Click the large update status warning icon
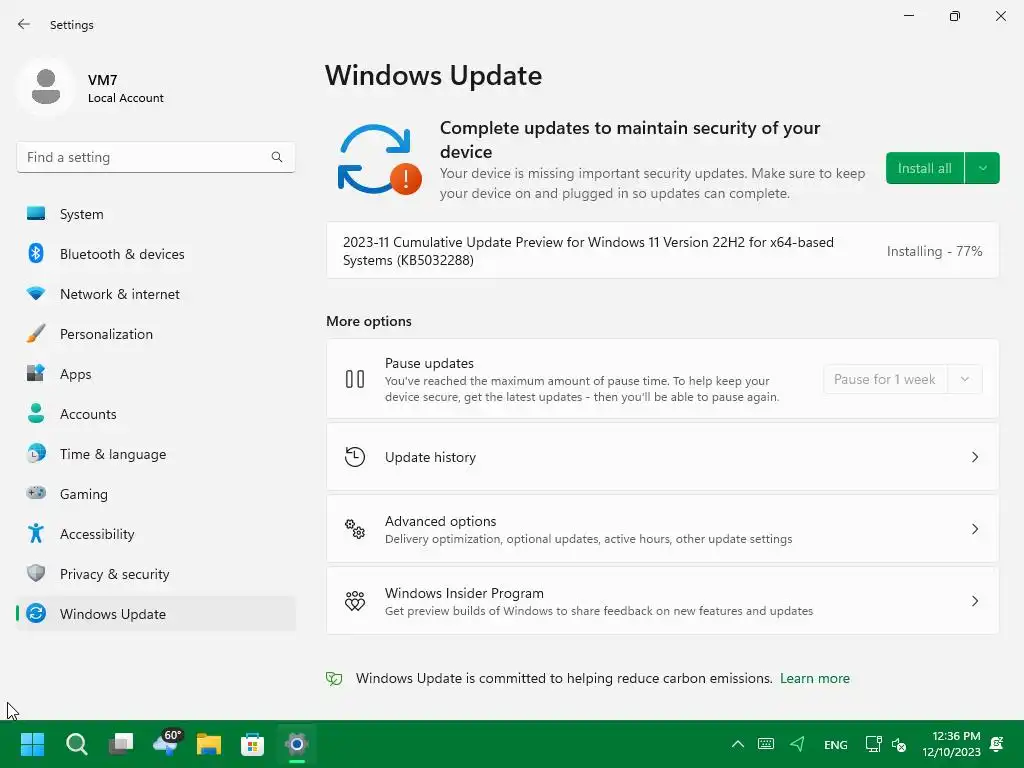The height and width of the screenshot is (768, 1024). coord(379,161)
